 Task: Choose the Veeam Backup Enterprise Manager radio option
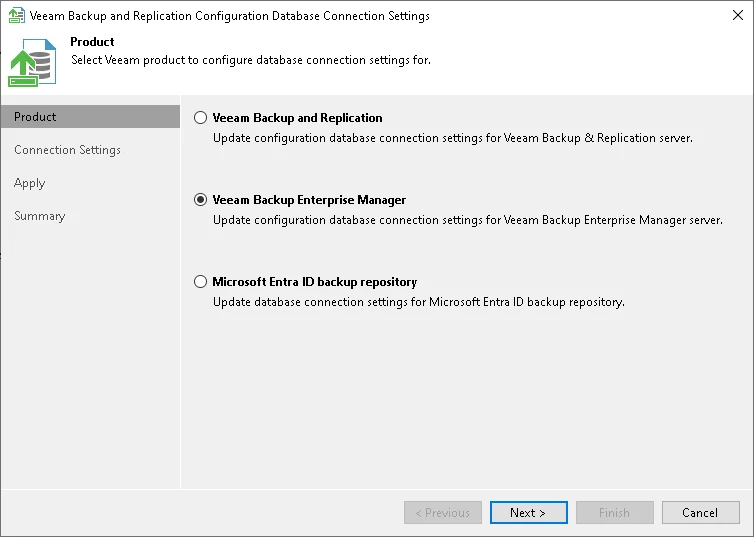click(x=200, y=200)
